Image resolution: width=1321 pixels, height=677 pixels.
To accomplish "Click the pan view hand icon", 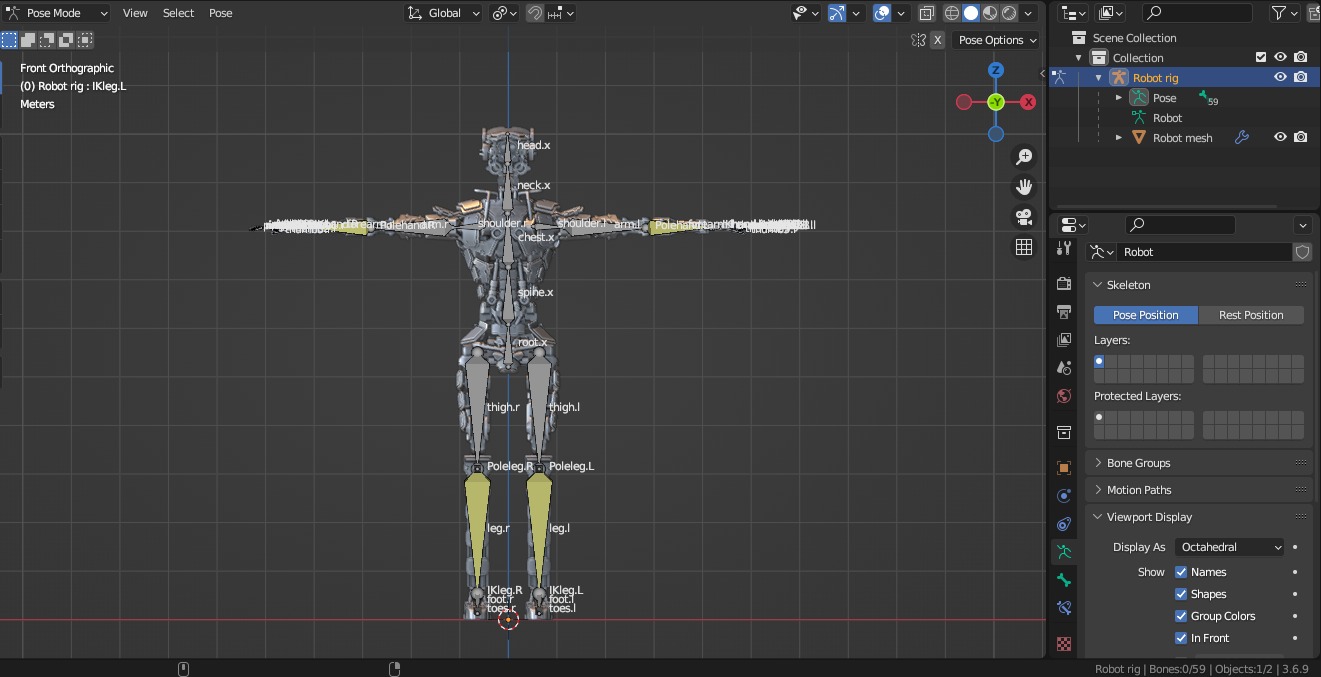I will 1024,187.
